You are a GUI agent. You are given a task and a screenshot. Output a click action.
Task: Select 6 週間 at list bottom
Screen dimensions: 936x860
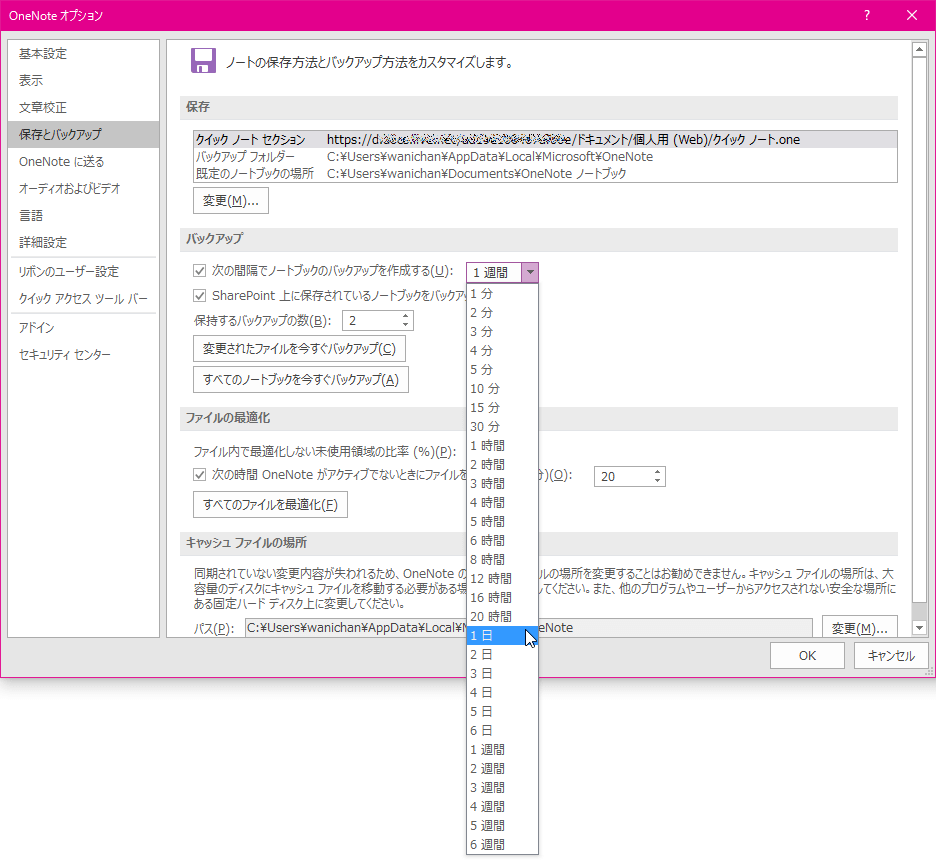502,844
